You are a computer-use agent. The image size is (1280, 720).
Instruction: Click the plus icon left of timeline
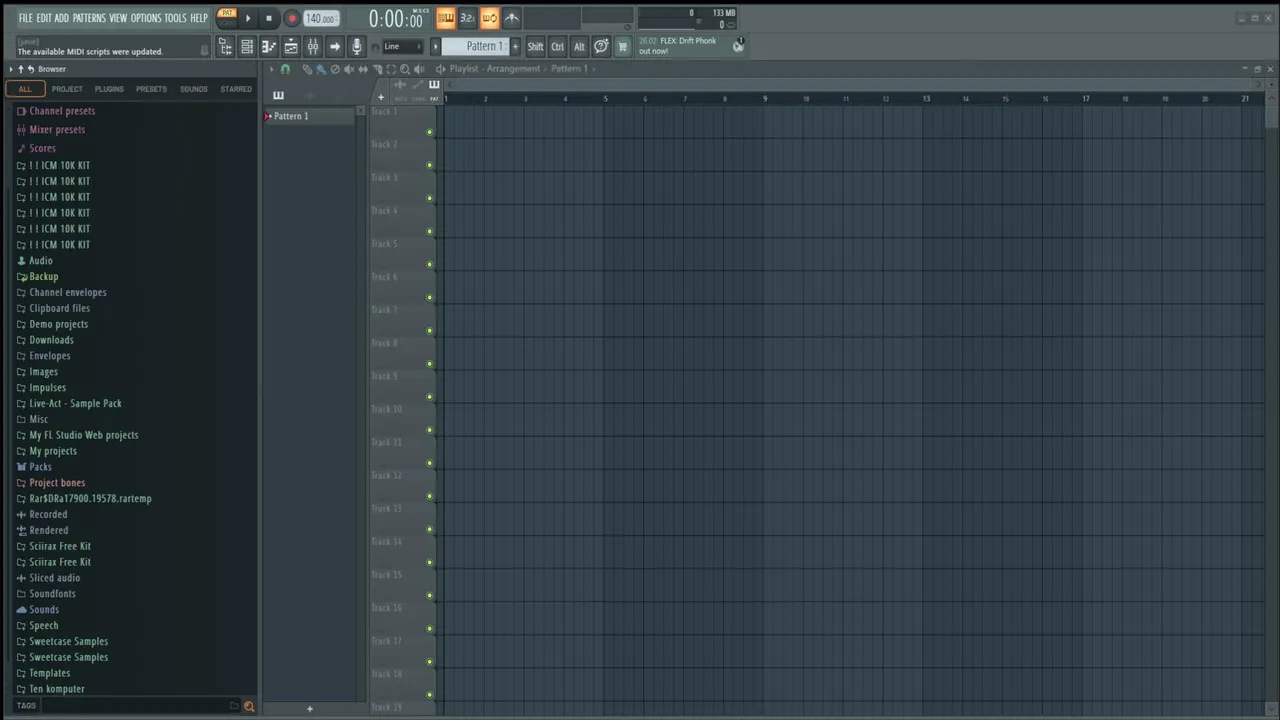381,97
